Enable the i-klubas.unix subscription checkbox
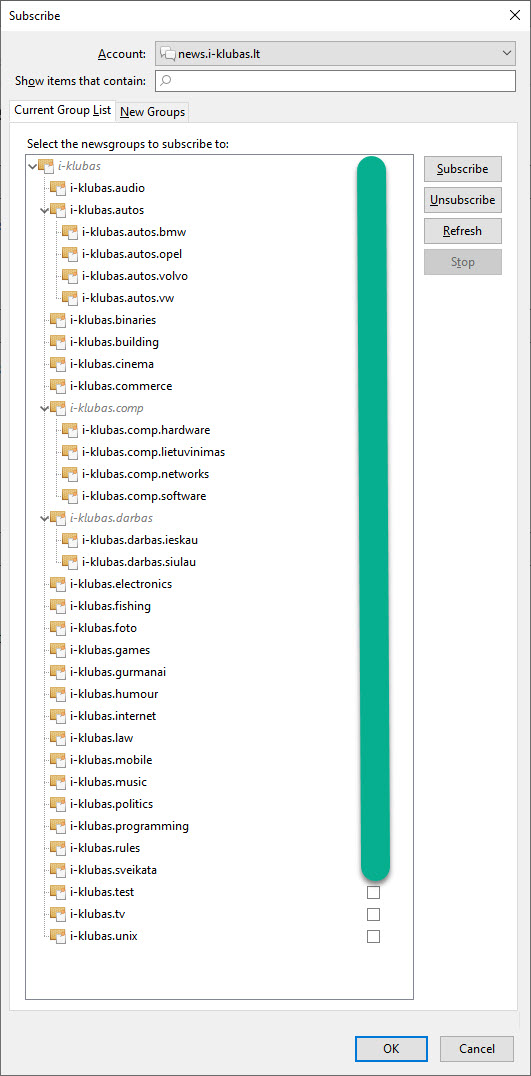Screen dimensions: 531x1076 (x=373, y=936)
